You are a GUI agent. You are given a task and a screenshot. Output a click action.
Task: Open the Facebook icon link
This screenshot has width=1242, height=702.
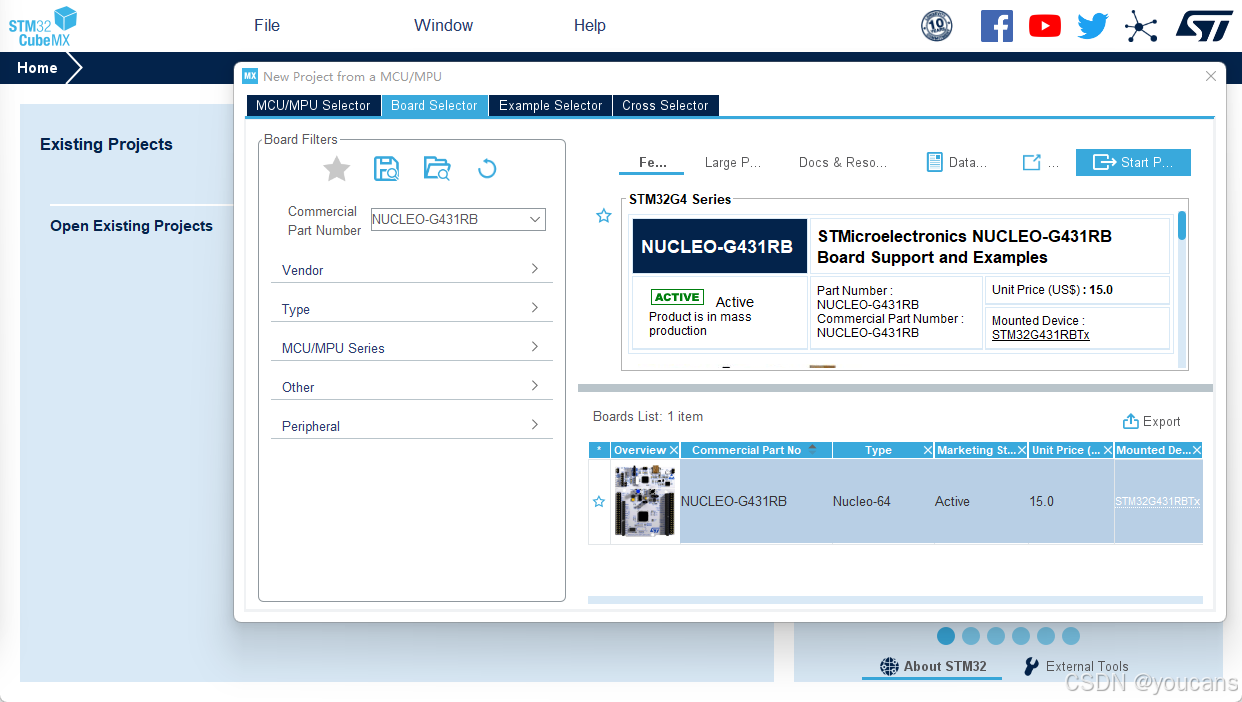tap(996, 26)
